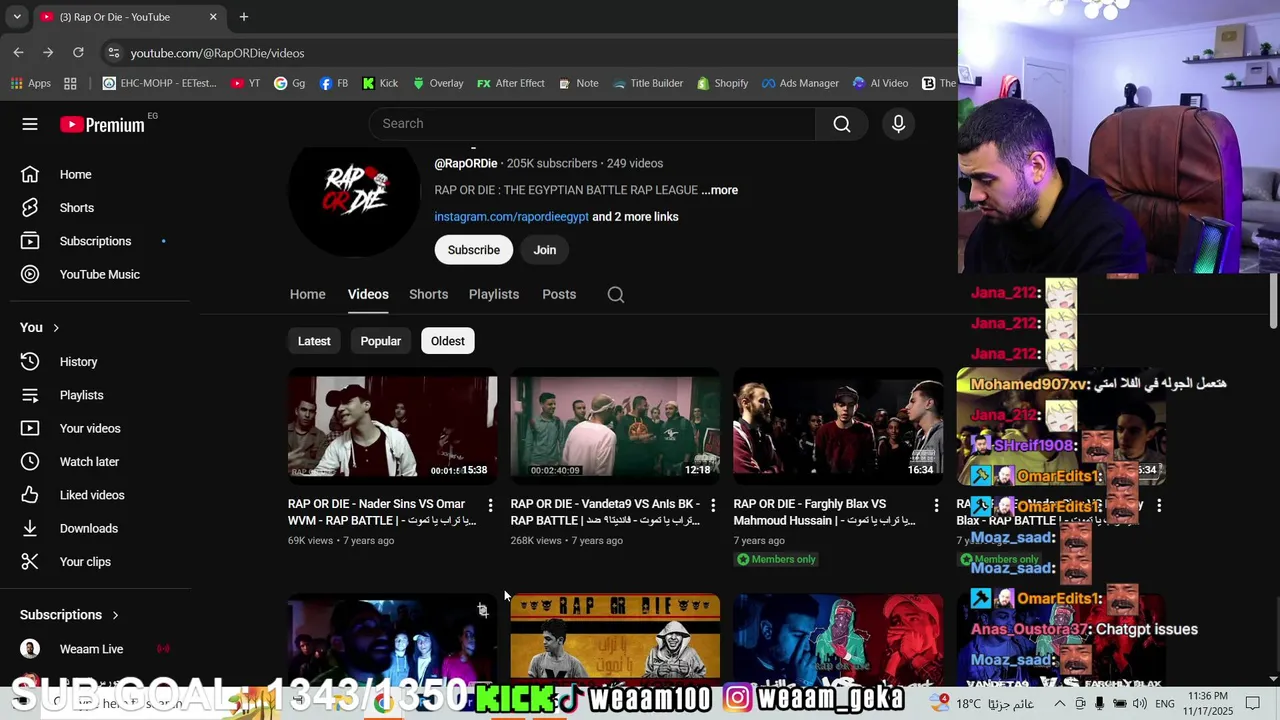This screenshot has width=1280, height=720.
Task: Select the Latest sort chip
Action: click(x=314, y=341)
